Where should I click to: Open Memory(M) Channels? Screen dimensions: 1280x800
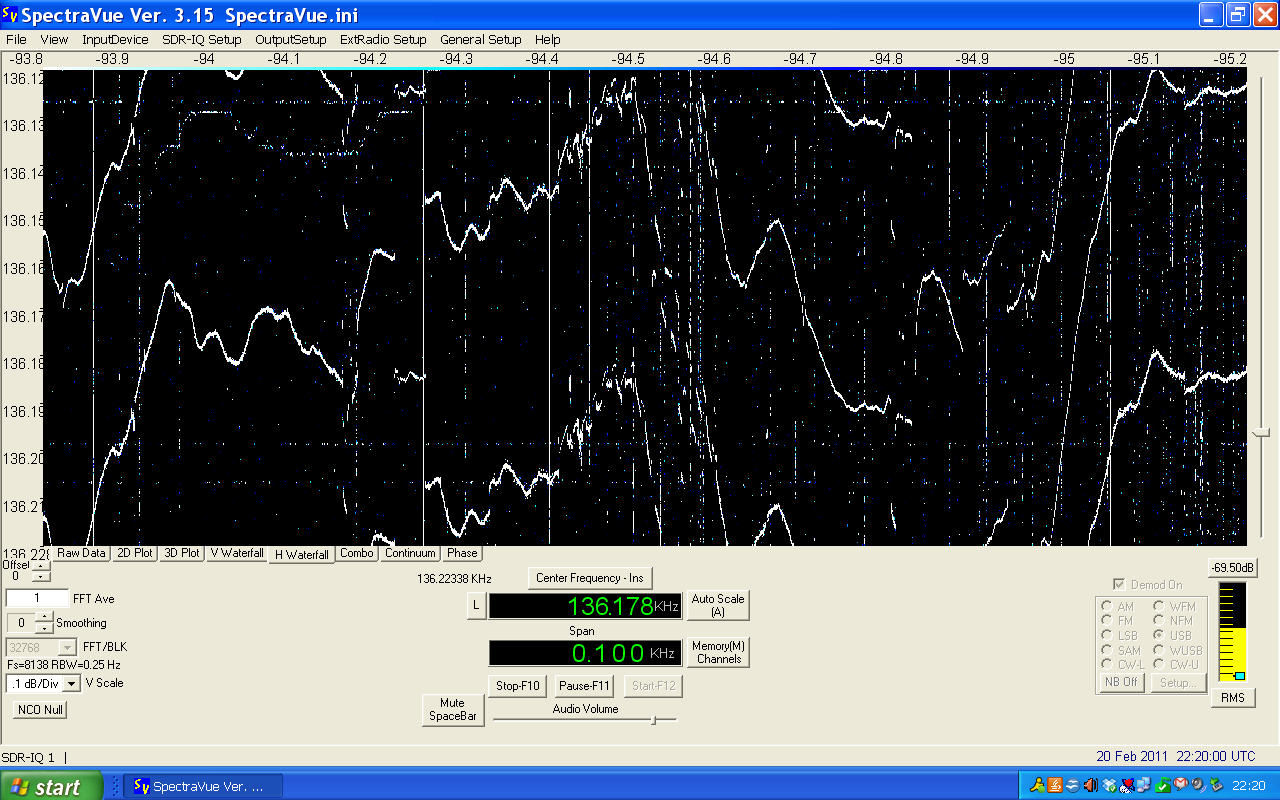click(718, 652)
